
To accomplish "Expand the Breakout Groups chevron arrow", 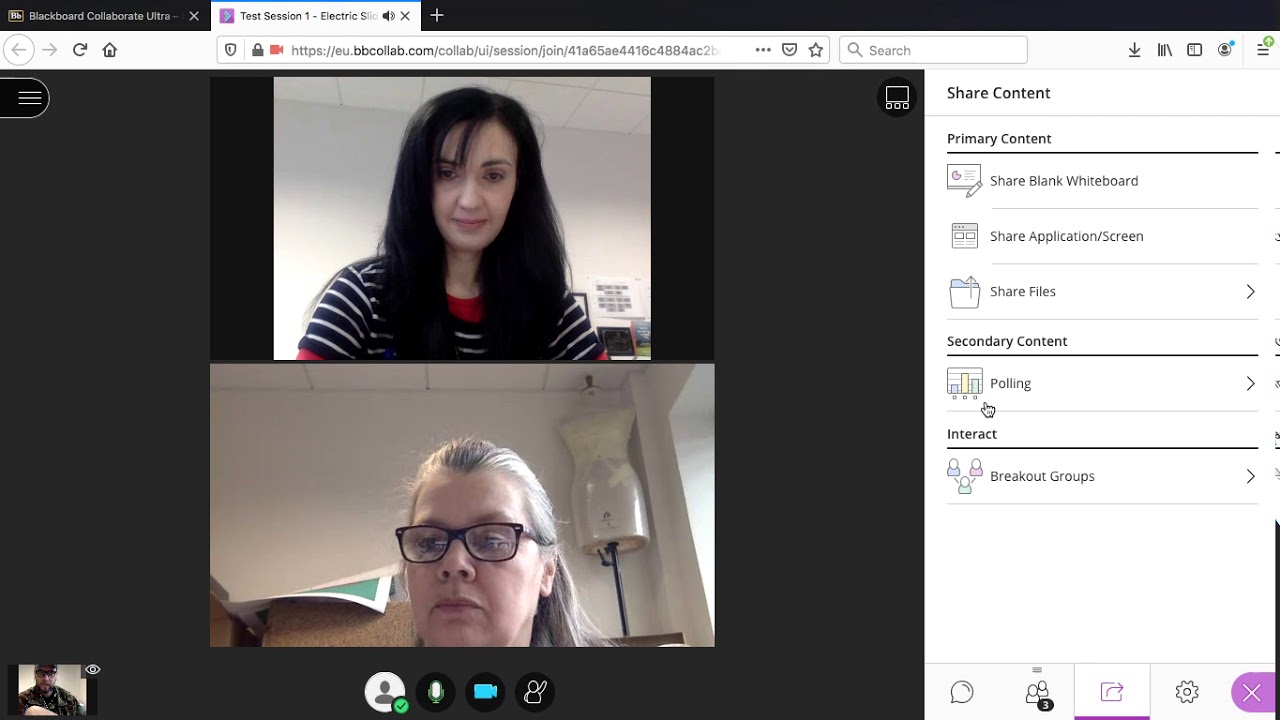I will (x=1250, y=476).
